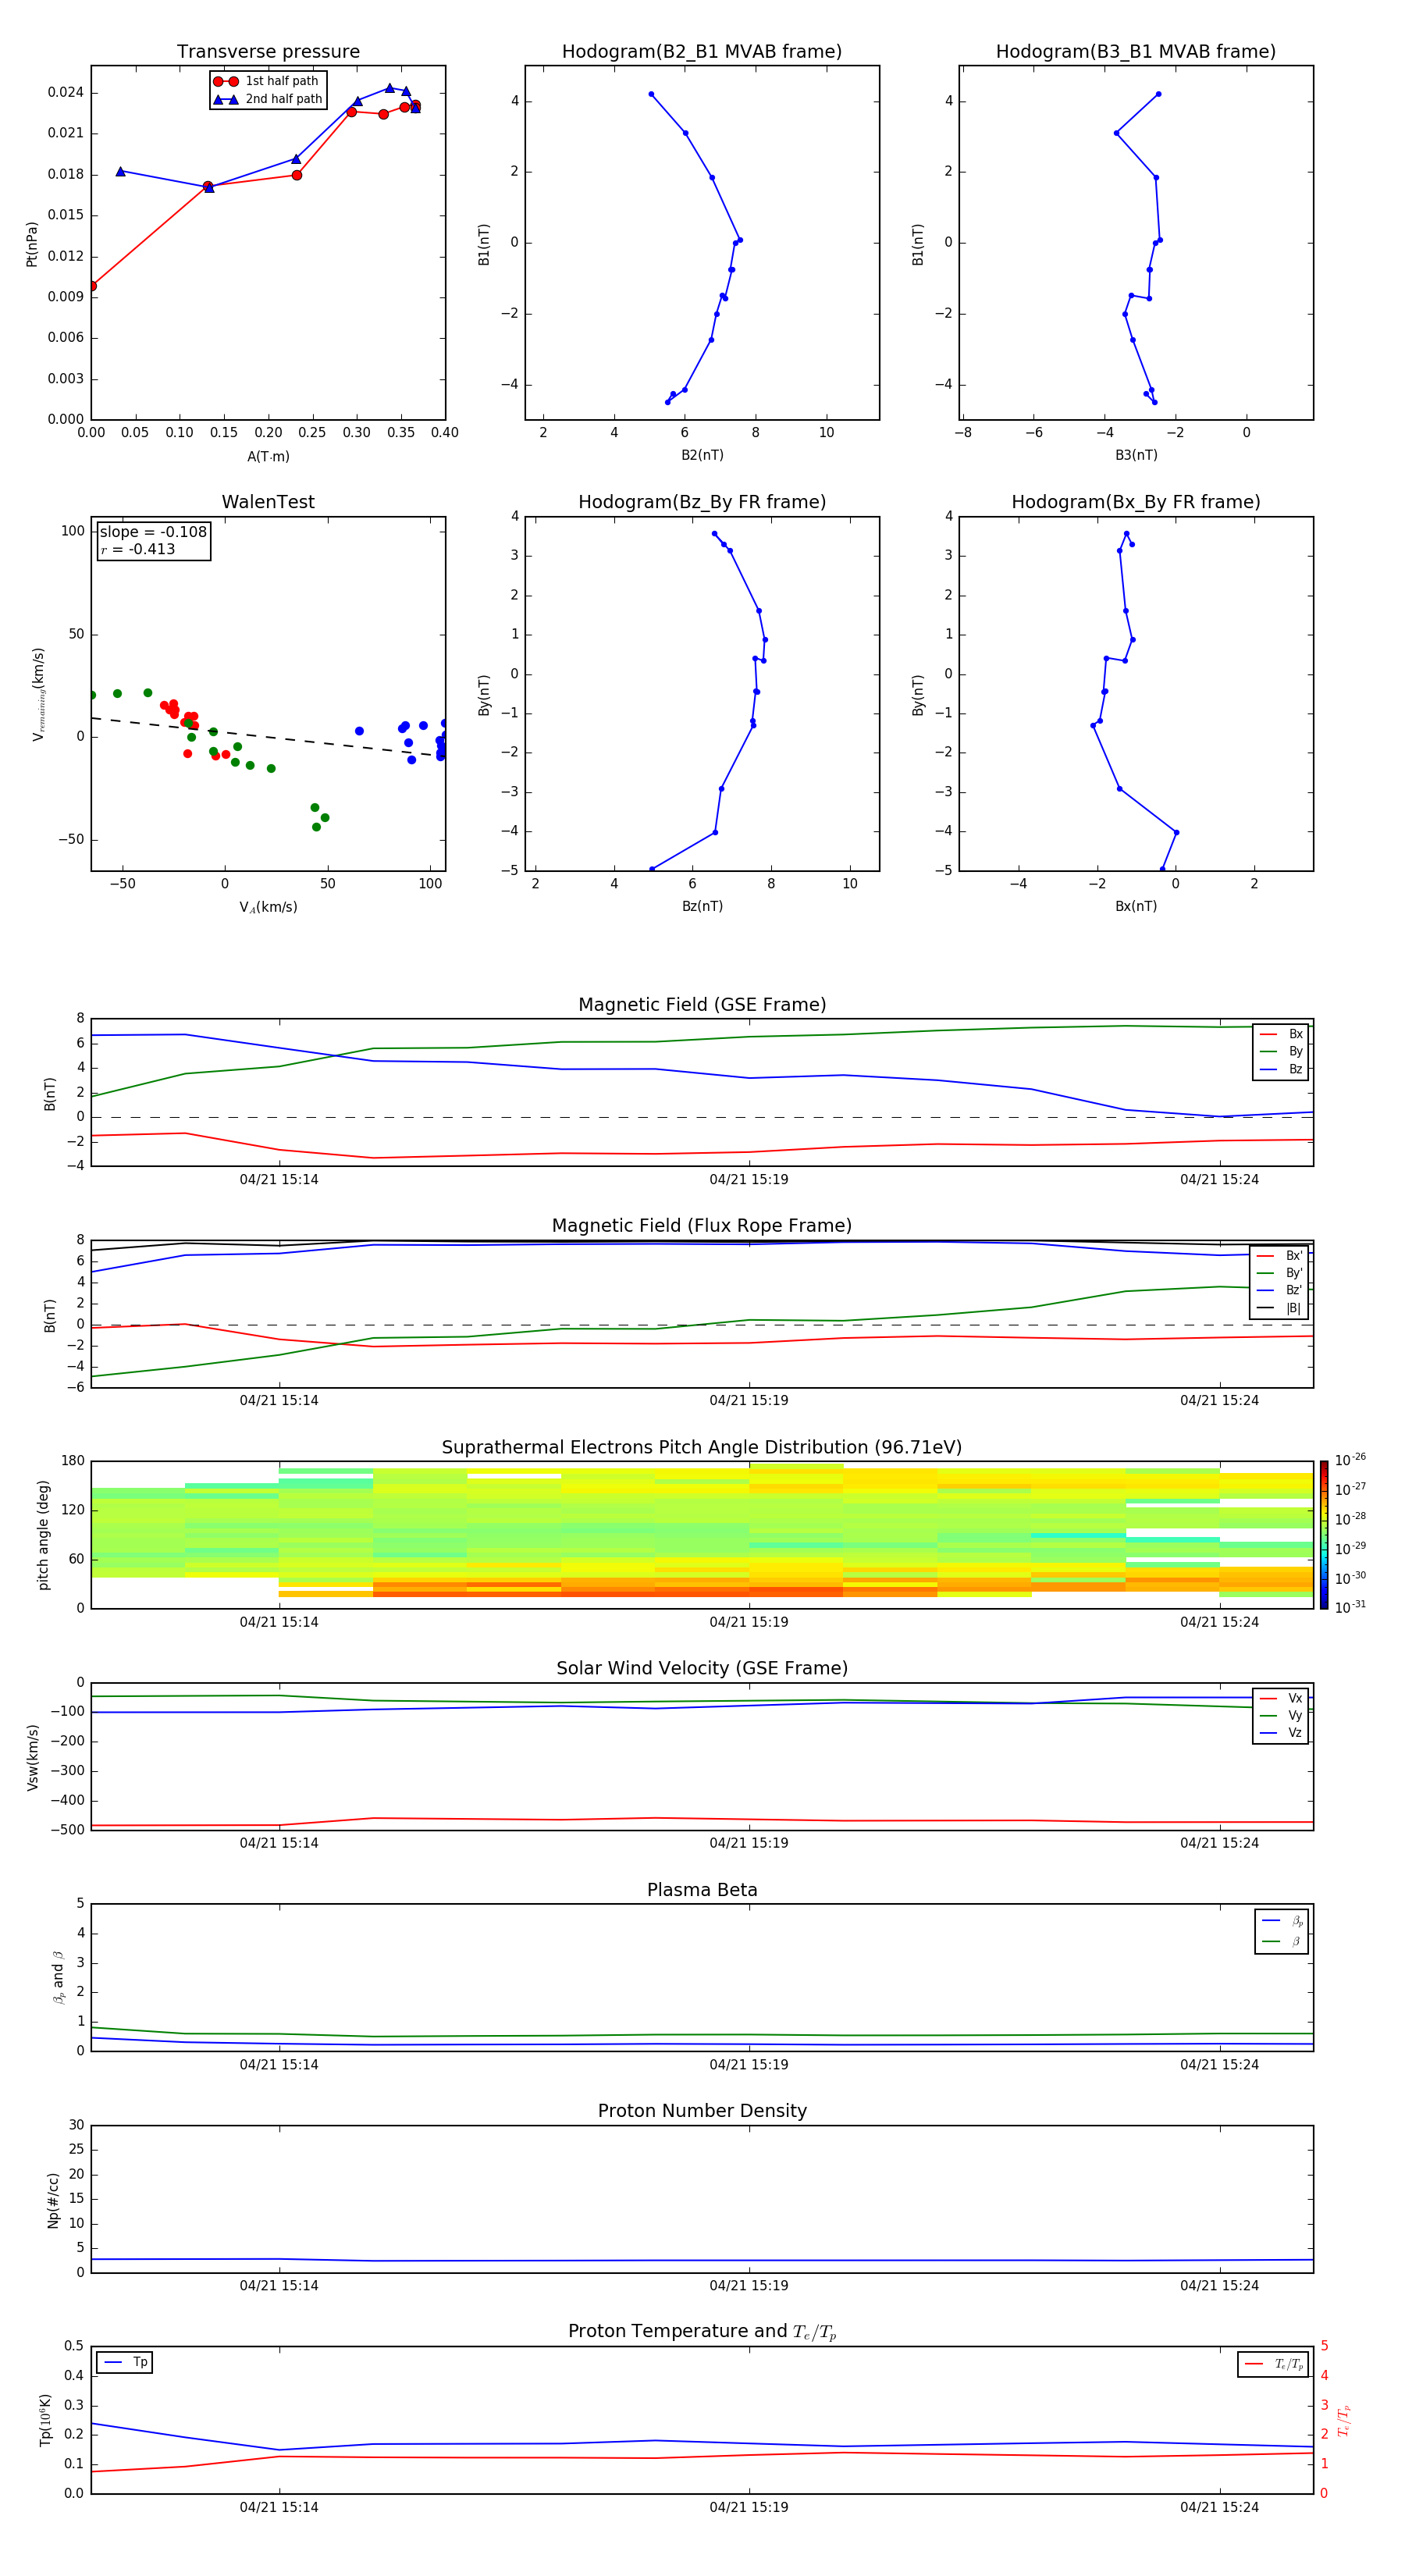Click the '1st half path' legend entry
Image resolution: width=1405 pixels, height=2576 pixels.
click(x=266, y=81)
